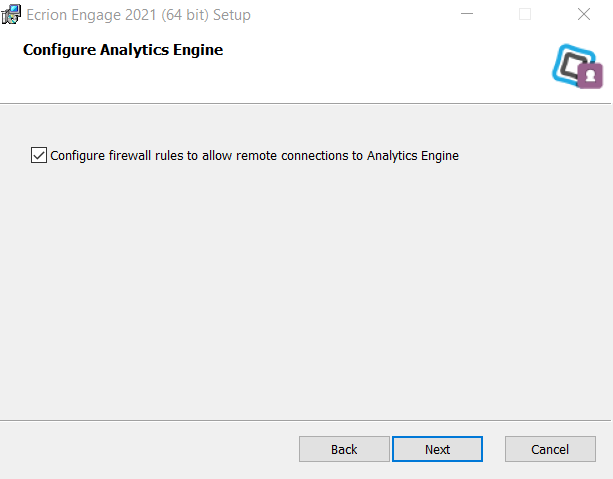Click the Ecrion Engage 2021 Setup title
613x479 pixels.
coord(138,15)
